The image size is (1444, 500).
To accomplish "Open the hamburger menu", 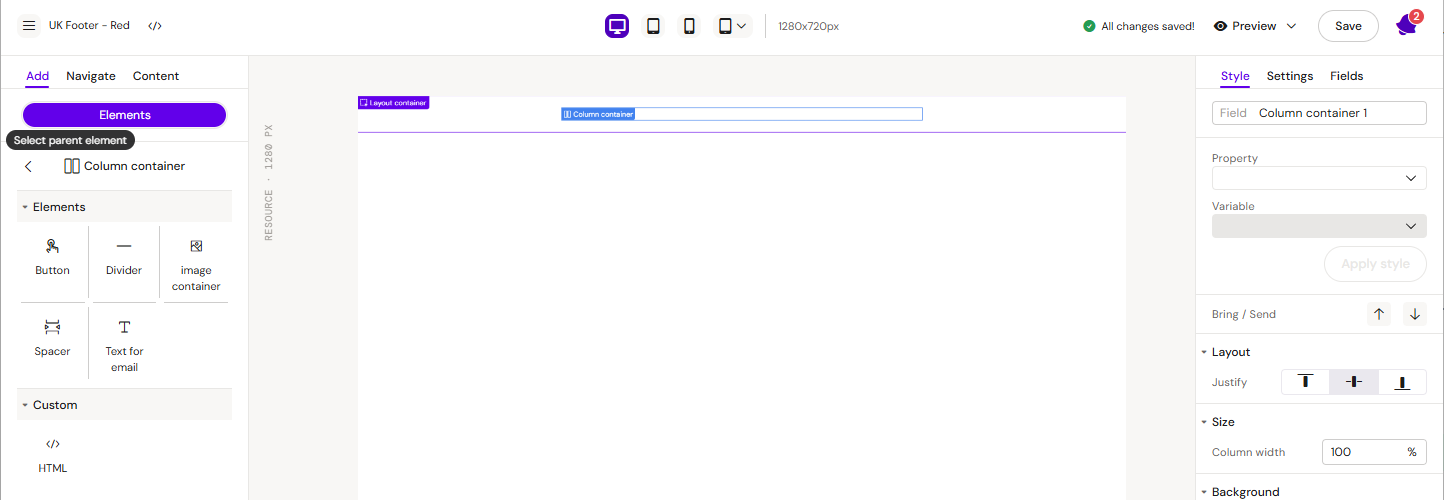I will click(29, 26).
